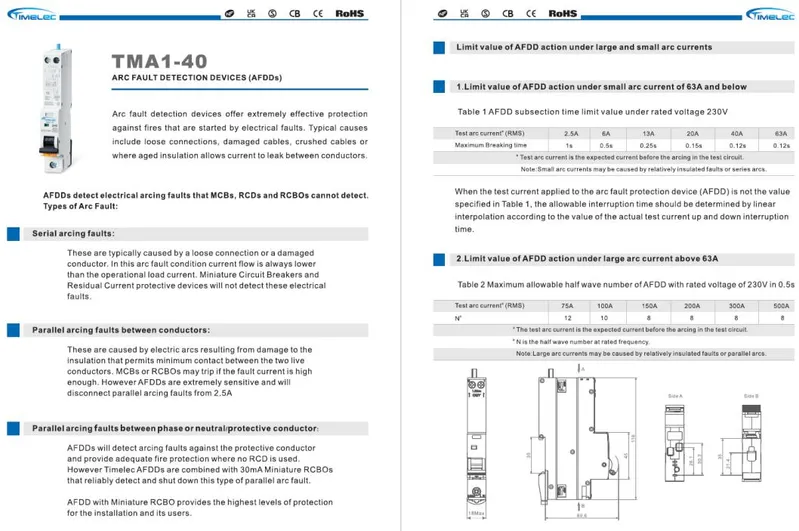Click heading '1.Limit value... 63A and below'
This screenshot has height=531, width=799.
(x=601, y=87)
